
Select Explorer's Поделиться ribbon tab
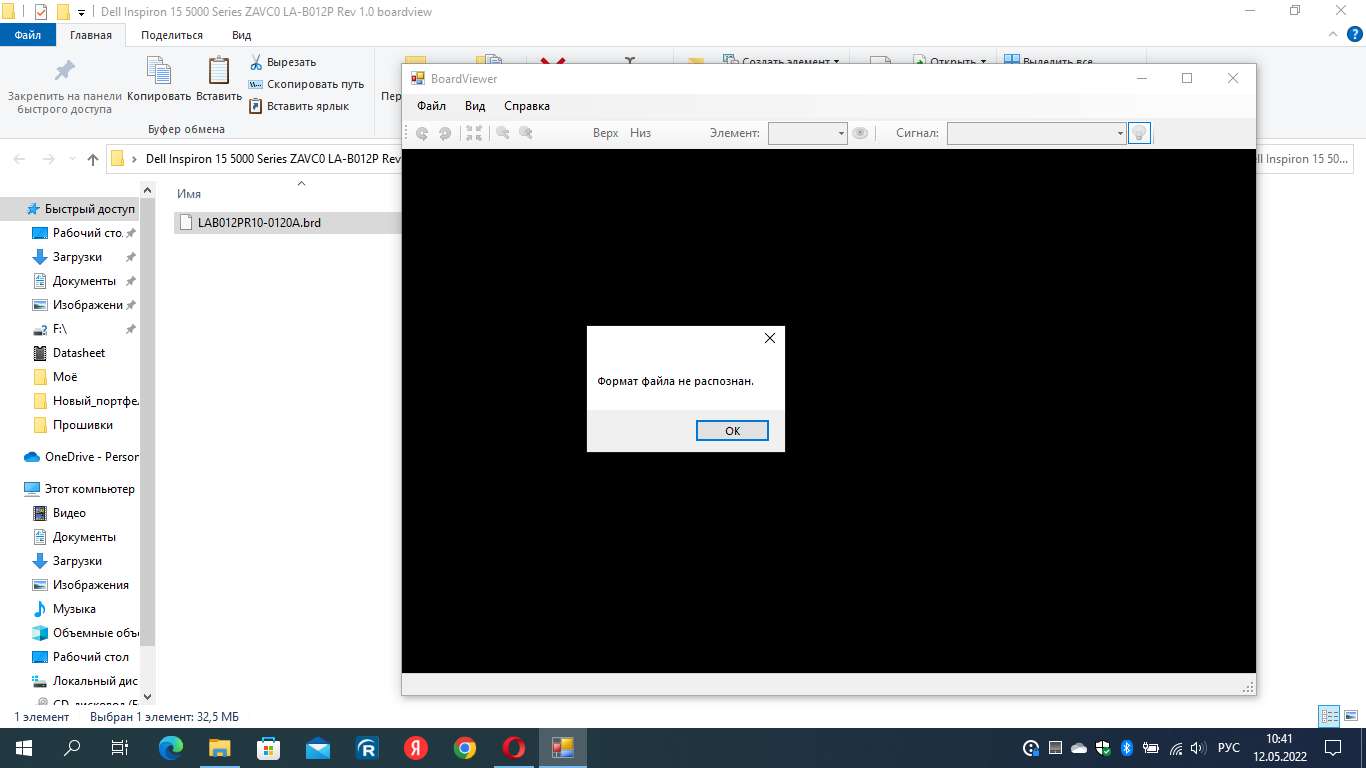[172, 35]
